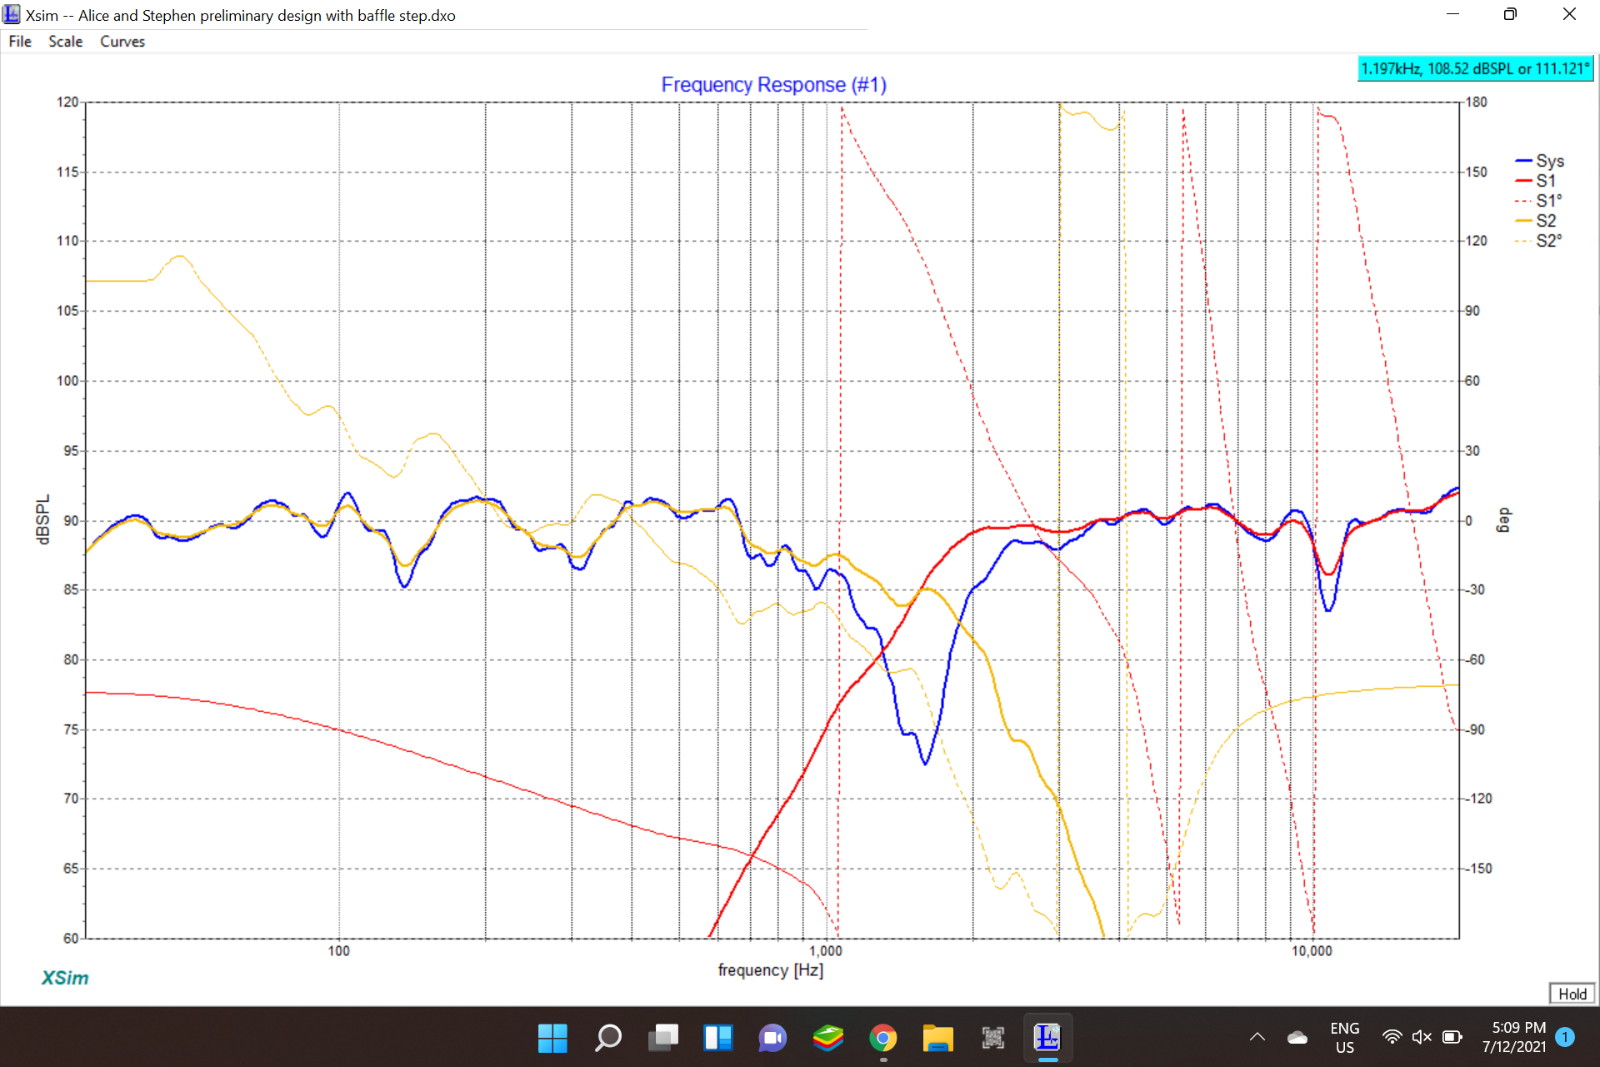The height and width of the screenshot is (1067, 1600).
Task: Click the Sys legend entry
Action: [1541, 161]
